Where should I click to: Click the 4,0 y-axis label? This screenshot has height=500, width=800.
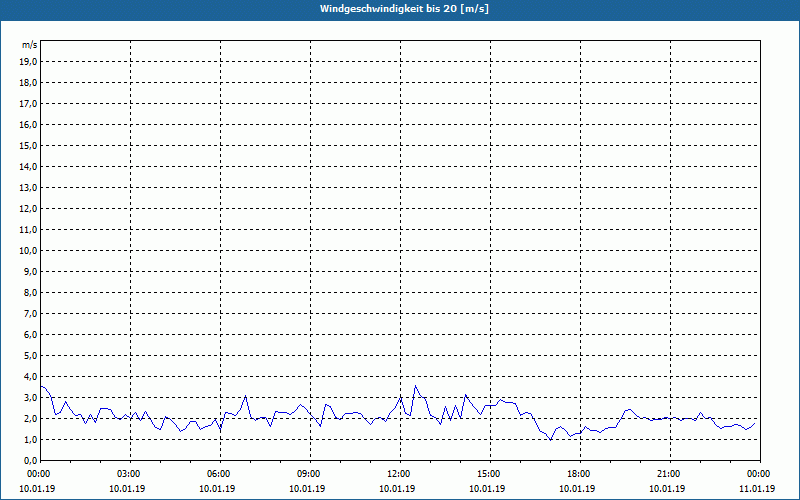click(30, 377)
